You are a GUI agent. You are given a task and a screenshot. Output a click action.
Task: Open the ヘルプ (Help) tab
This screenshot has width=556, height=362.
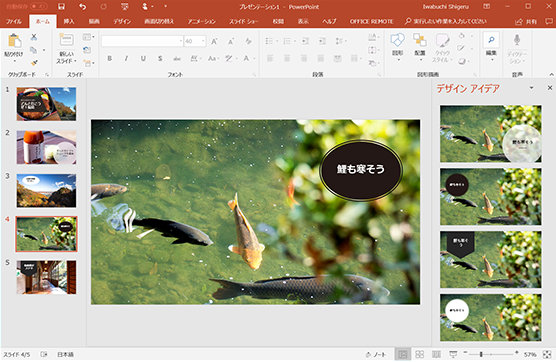click(x=329, y=21)
